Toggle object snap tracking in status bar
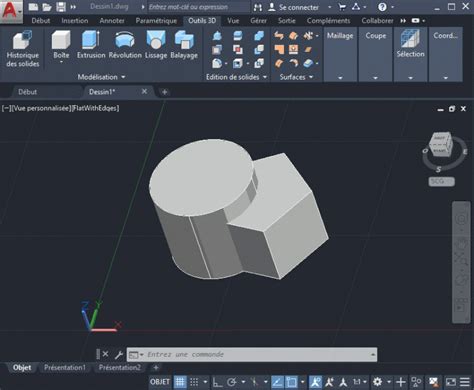 277,382
